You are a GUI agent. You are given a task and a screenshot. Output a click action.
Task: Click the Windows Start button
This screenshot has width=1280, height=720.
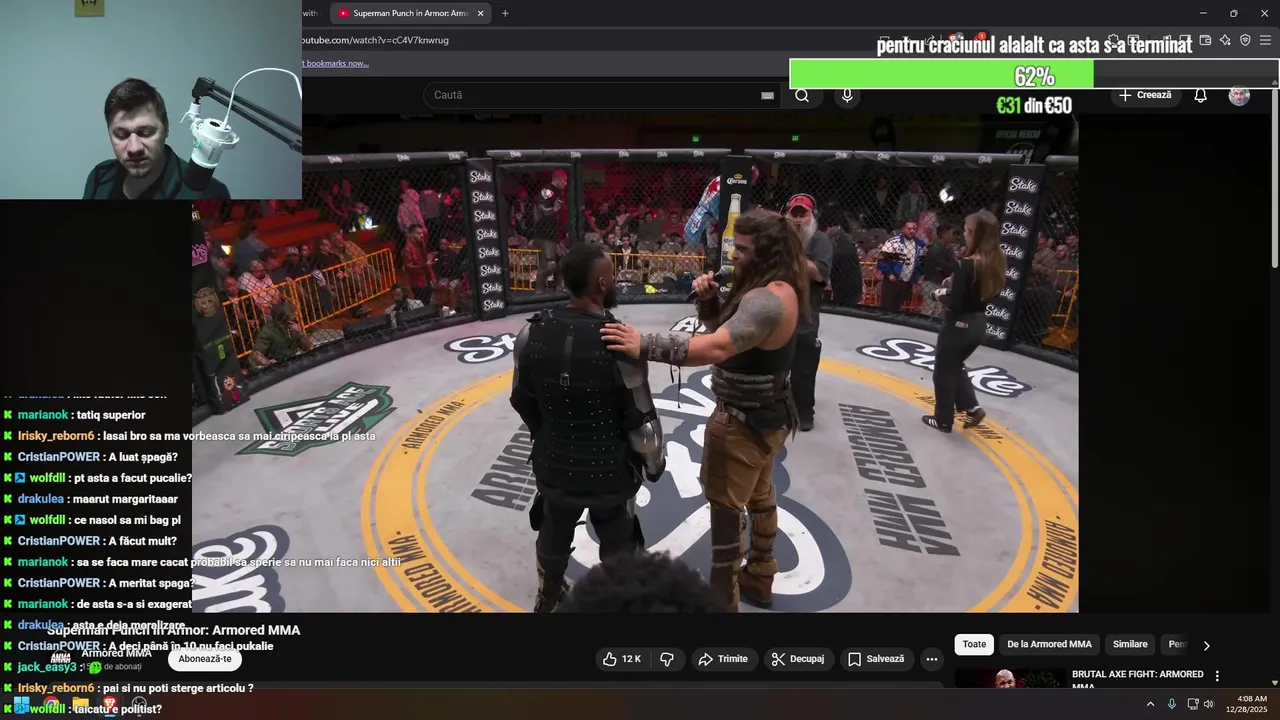click(x=21, y=705)
